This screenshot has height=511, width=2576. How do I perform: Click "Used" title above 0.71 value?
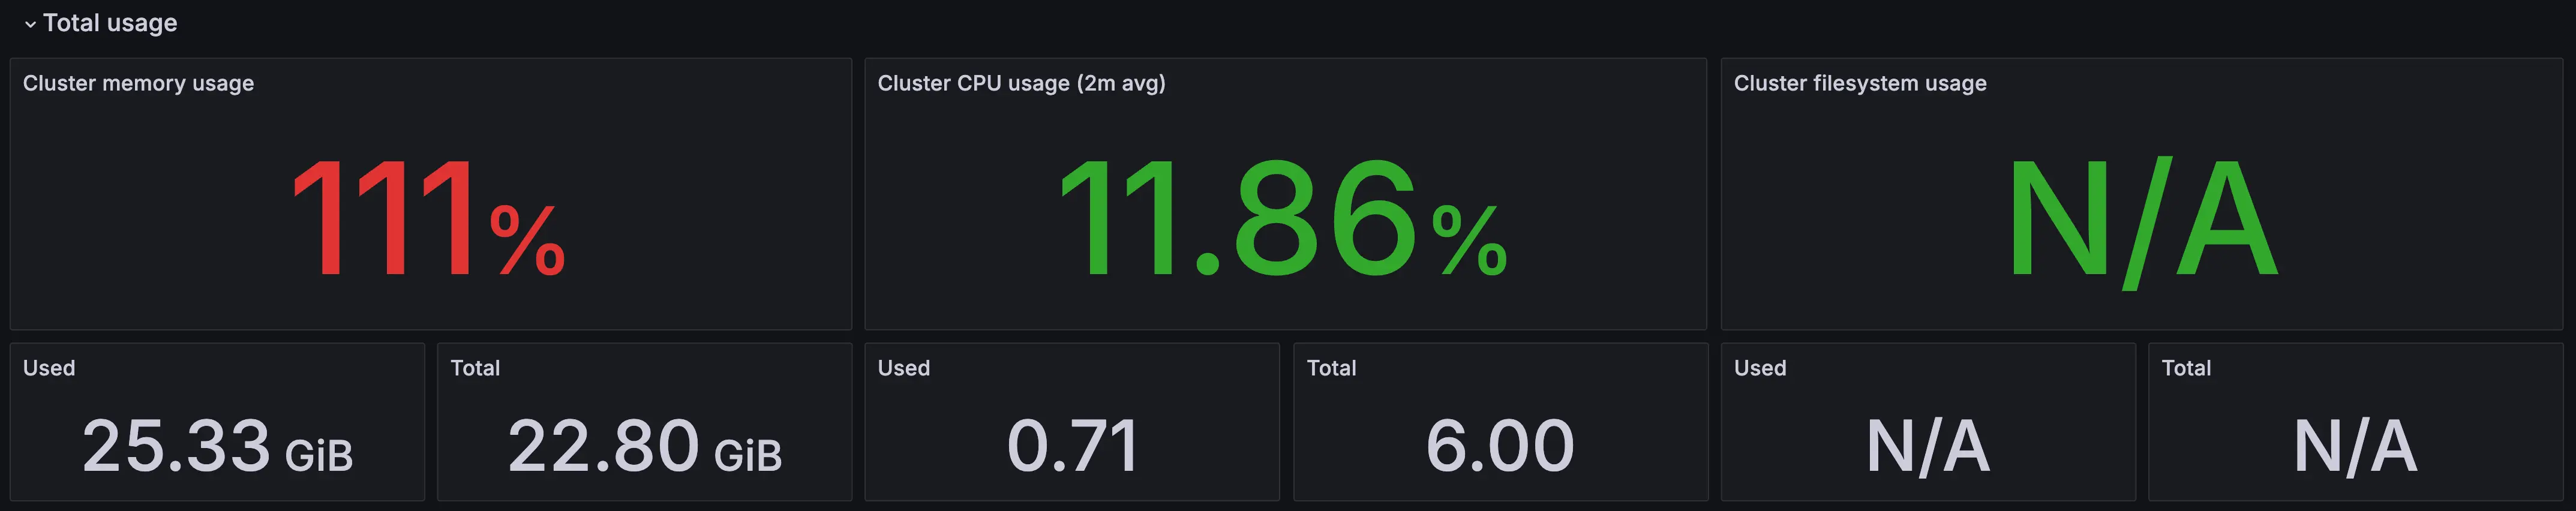click(x=903, y=368)
